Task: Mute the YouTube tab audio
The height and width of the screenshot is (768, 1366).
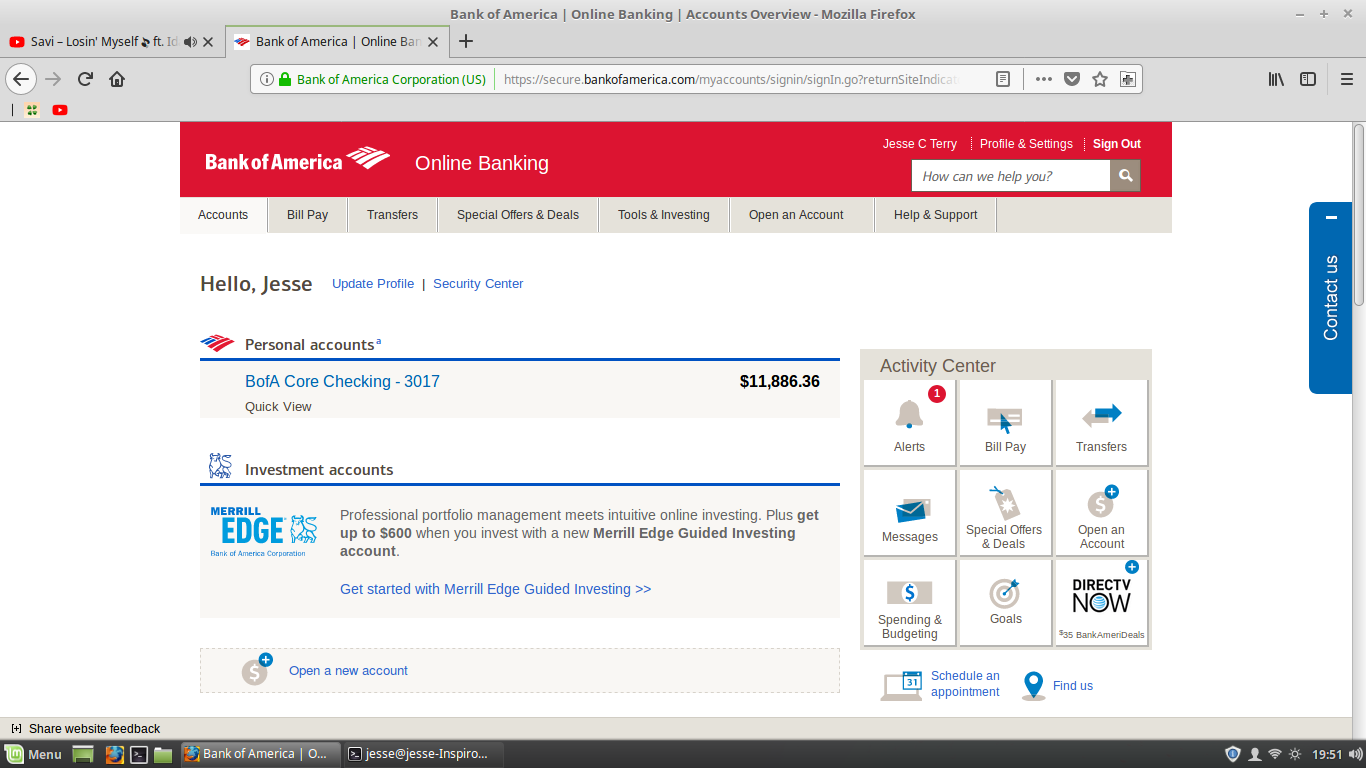Action: [x=190, y=42]
